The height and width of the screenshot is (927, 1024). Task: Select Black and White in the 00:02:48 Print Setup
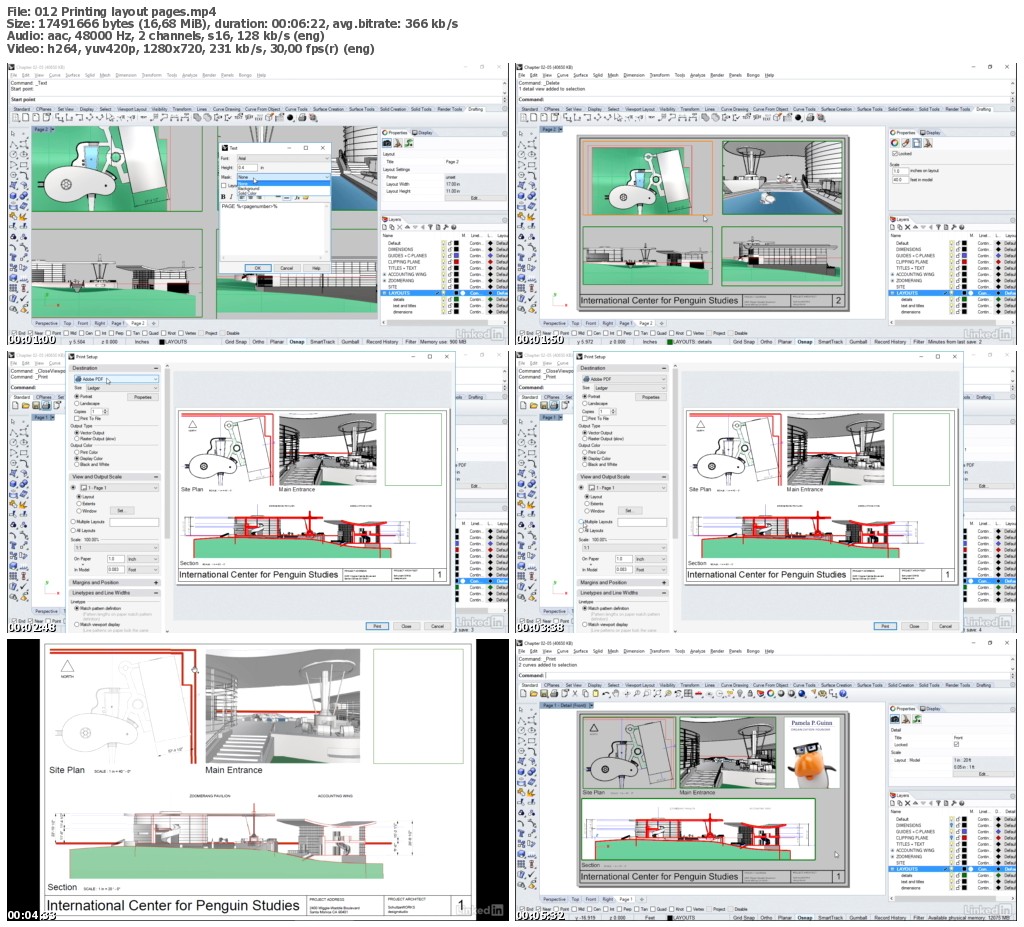pos(76,464)
